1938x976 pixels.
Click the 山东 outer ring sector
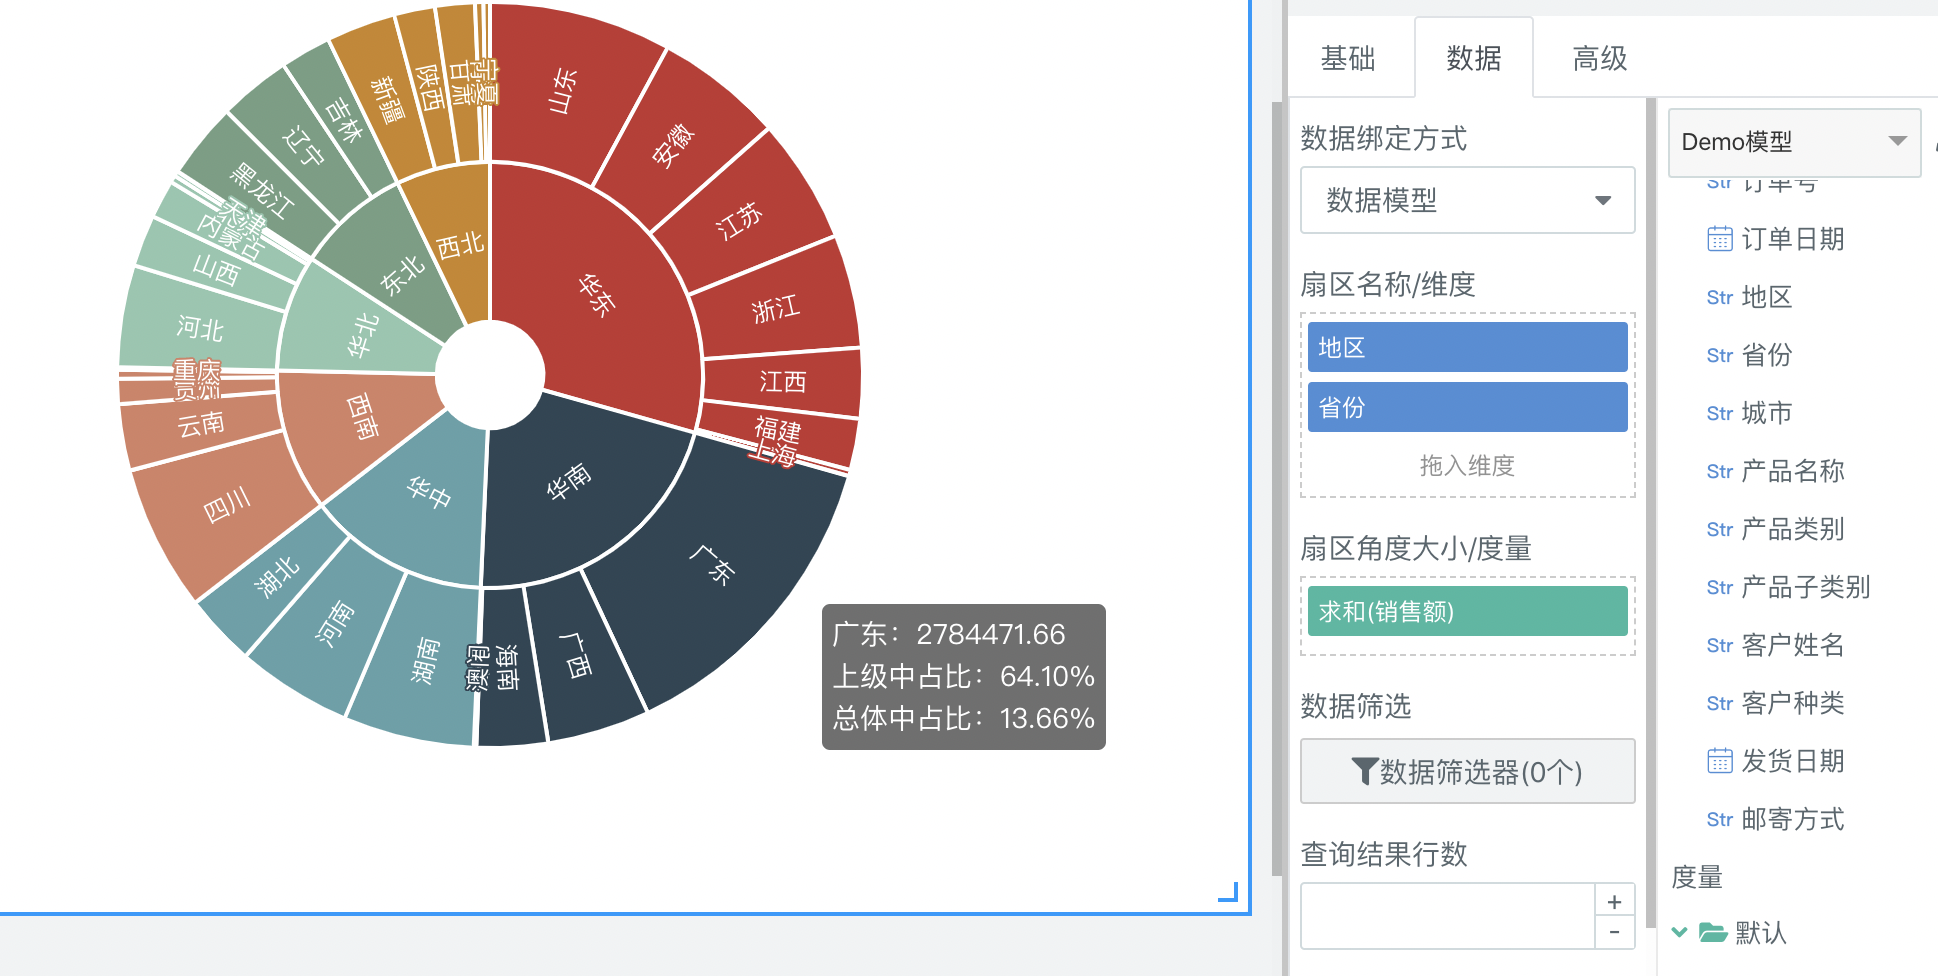(562, 92)
